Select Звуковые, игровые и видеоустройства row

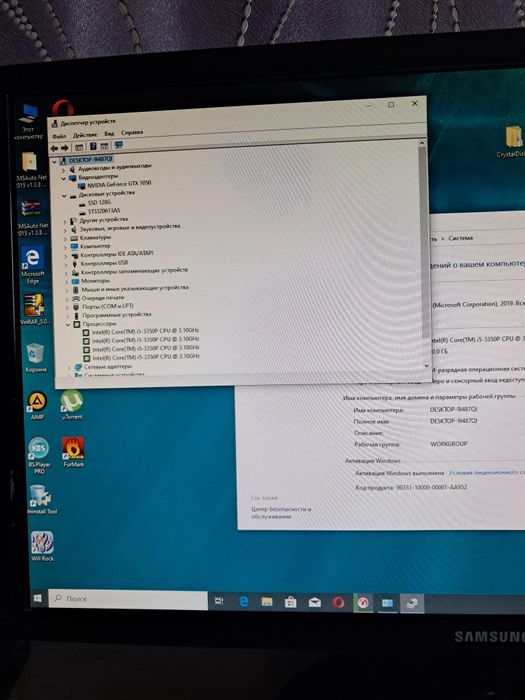126,228
